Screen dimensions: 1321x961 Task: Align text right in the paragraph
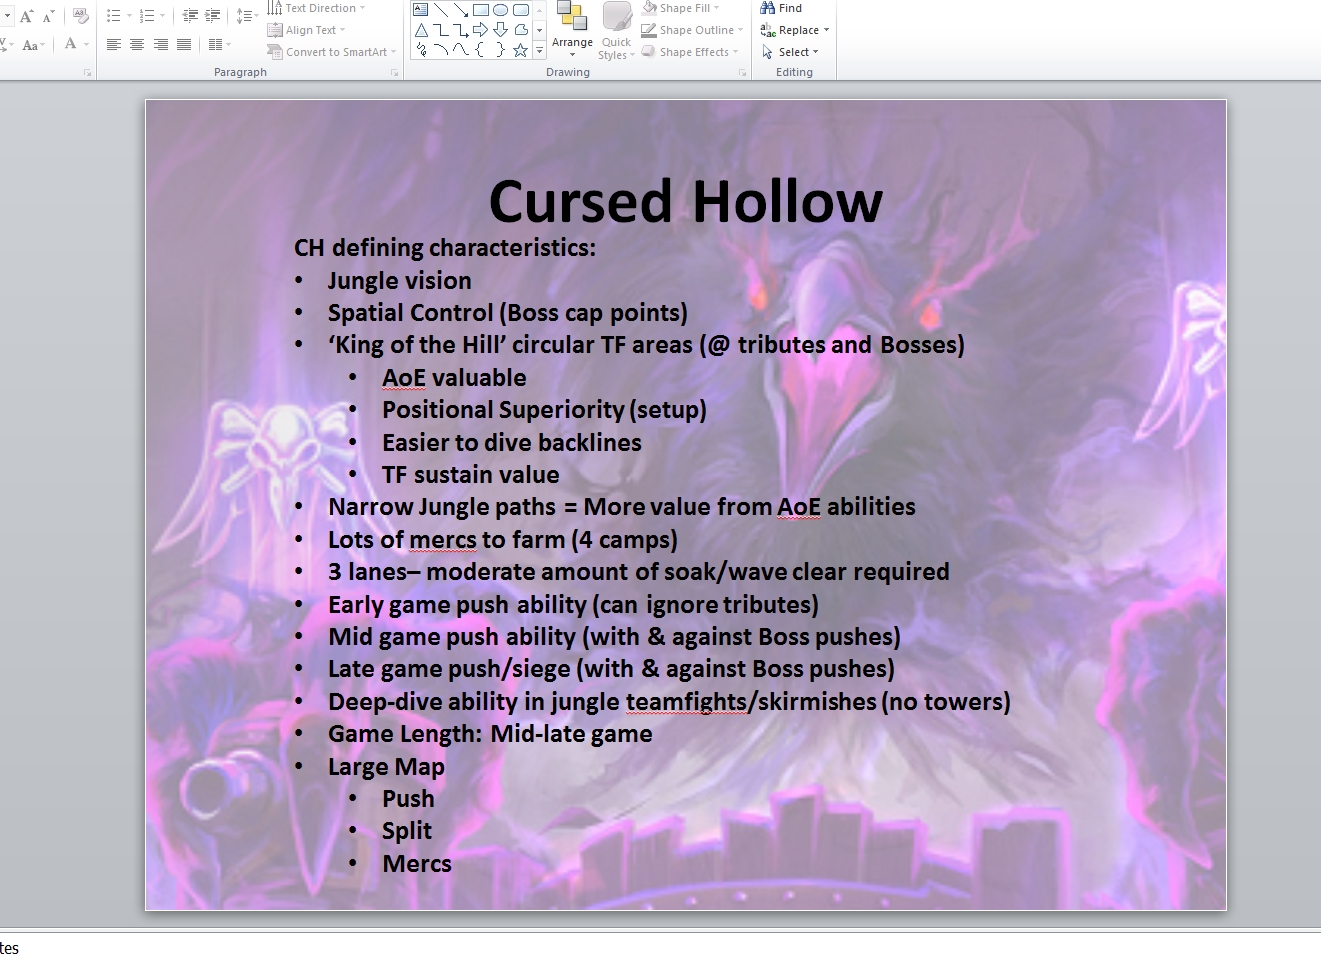161,44
